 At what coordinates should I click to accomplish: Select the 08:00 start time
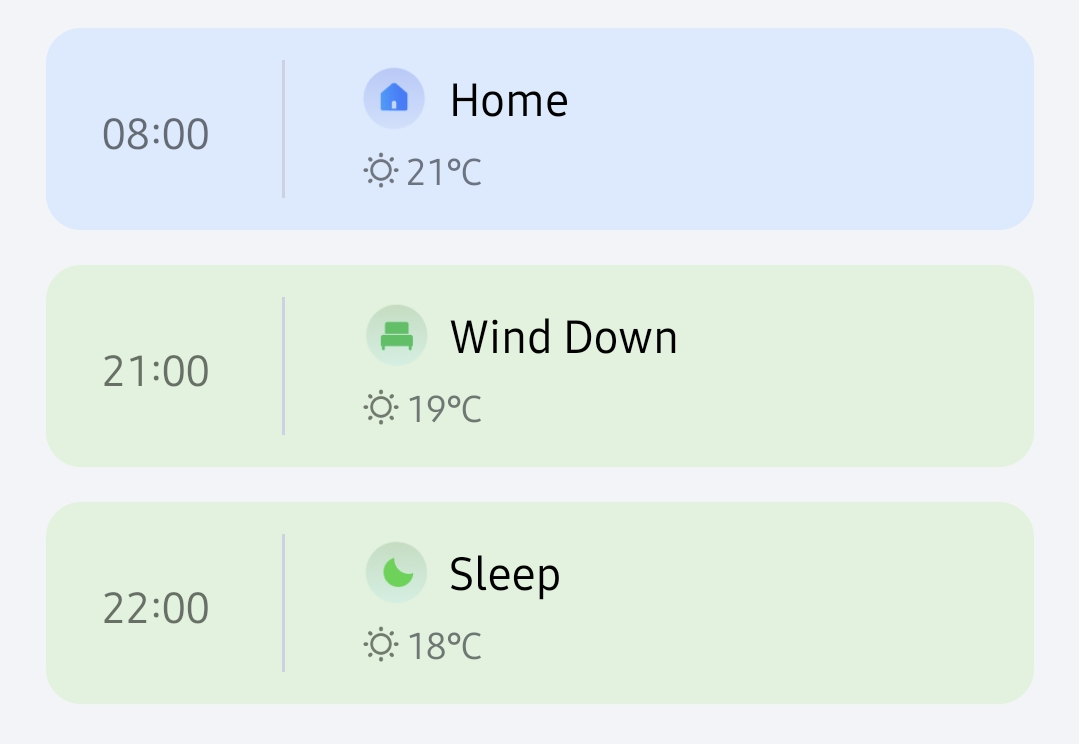(156, 134)
